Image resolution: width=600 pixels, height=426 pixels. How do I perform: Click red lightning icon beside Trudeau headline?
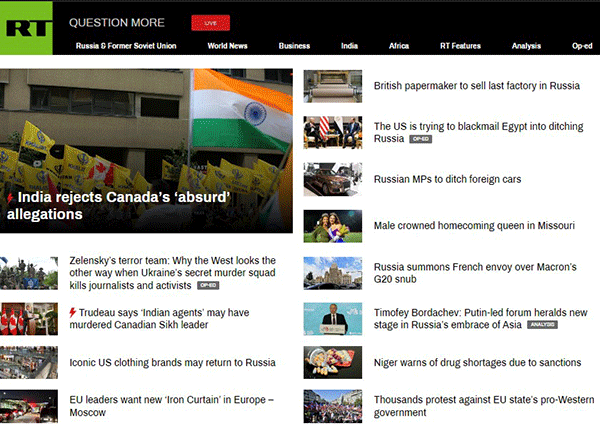73,312
